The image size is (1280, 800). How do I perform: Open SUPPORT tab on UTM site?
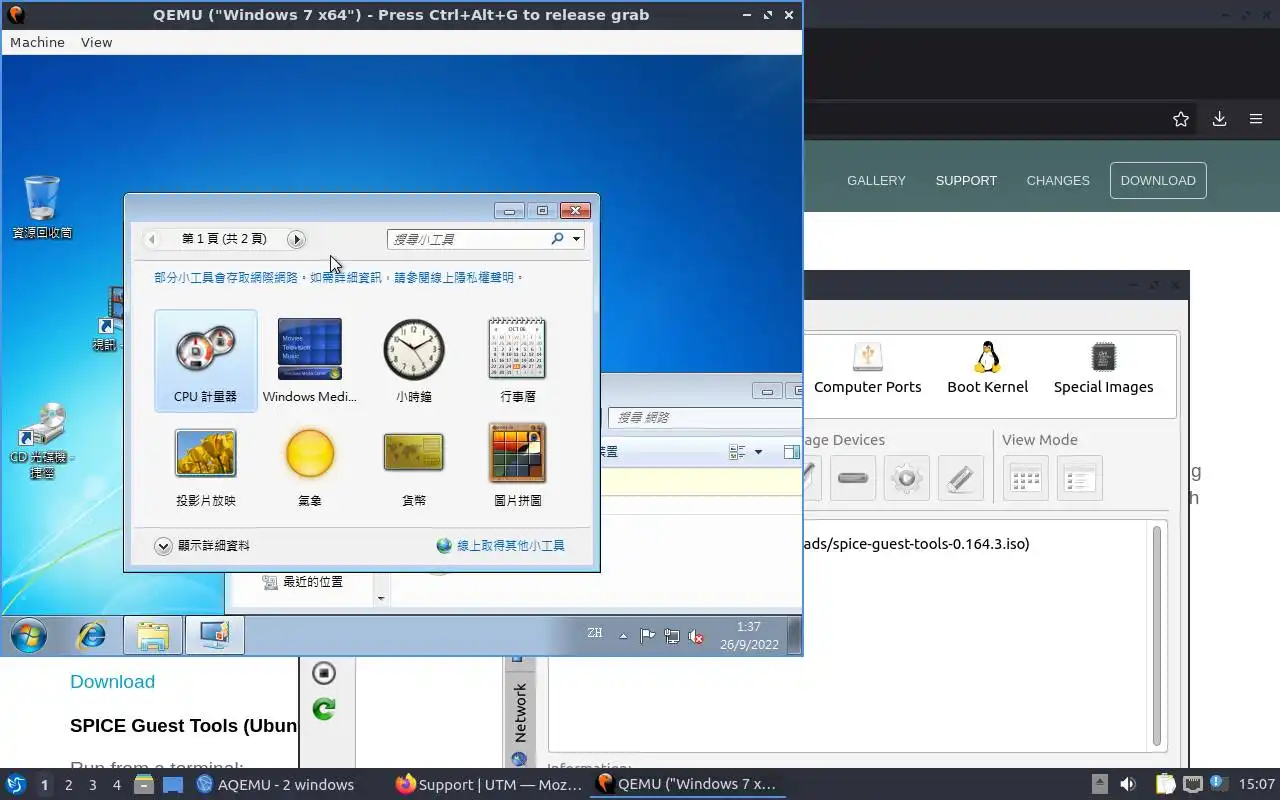pos(966,180)
